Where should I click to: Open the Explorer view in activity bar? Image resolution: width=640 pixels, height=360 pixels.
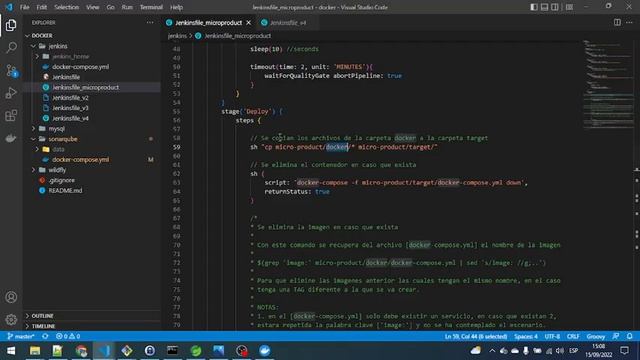pos(11,25)
